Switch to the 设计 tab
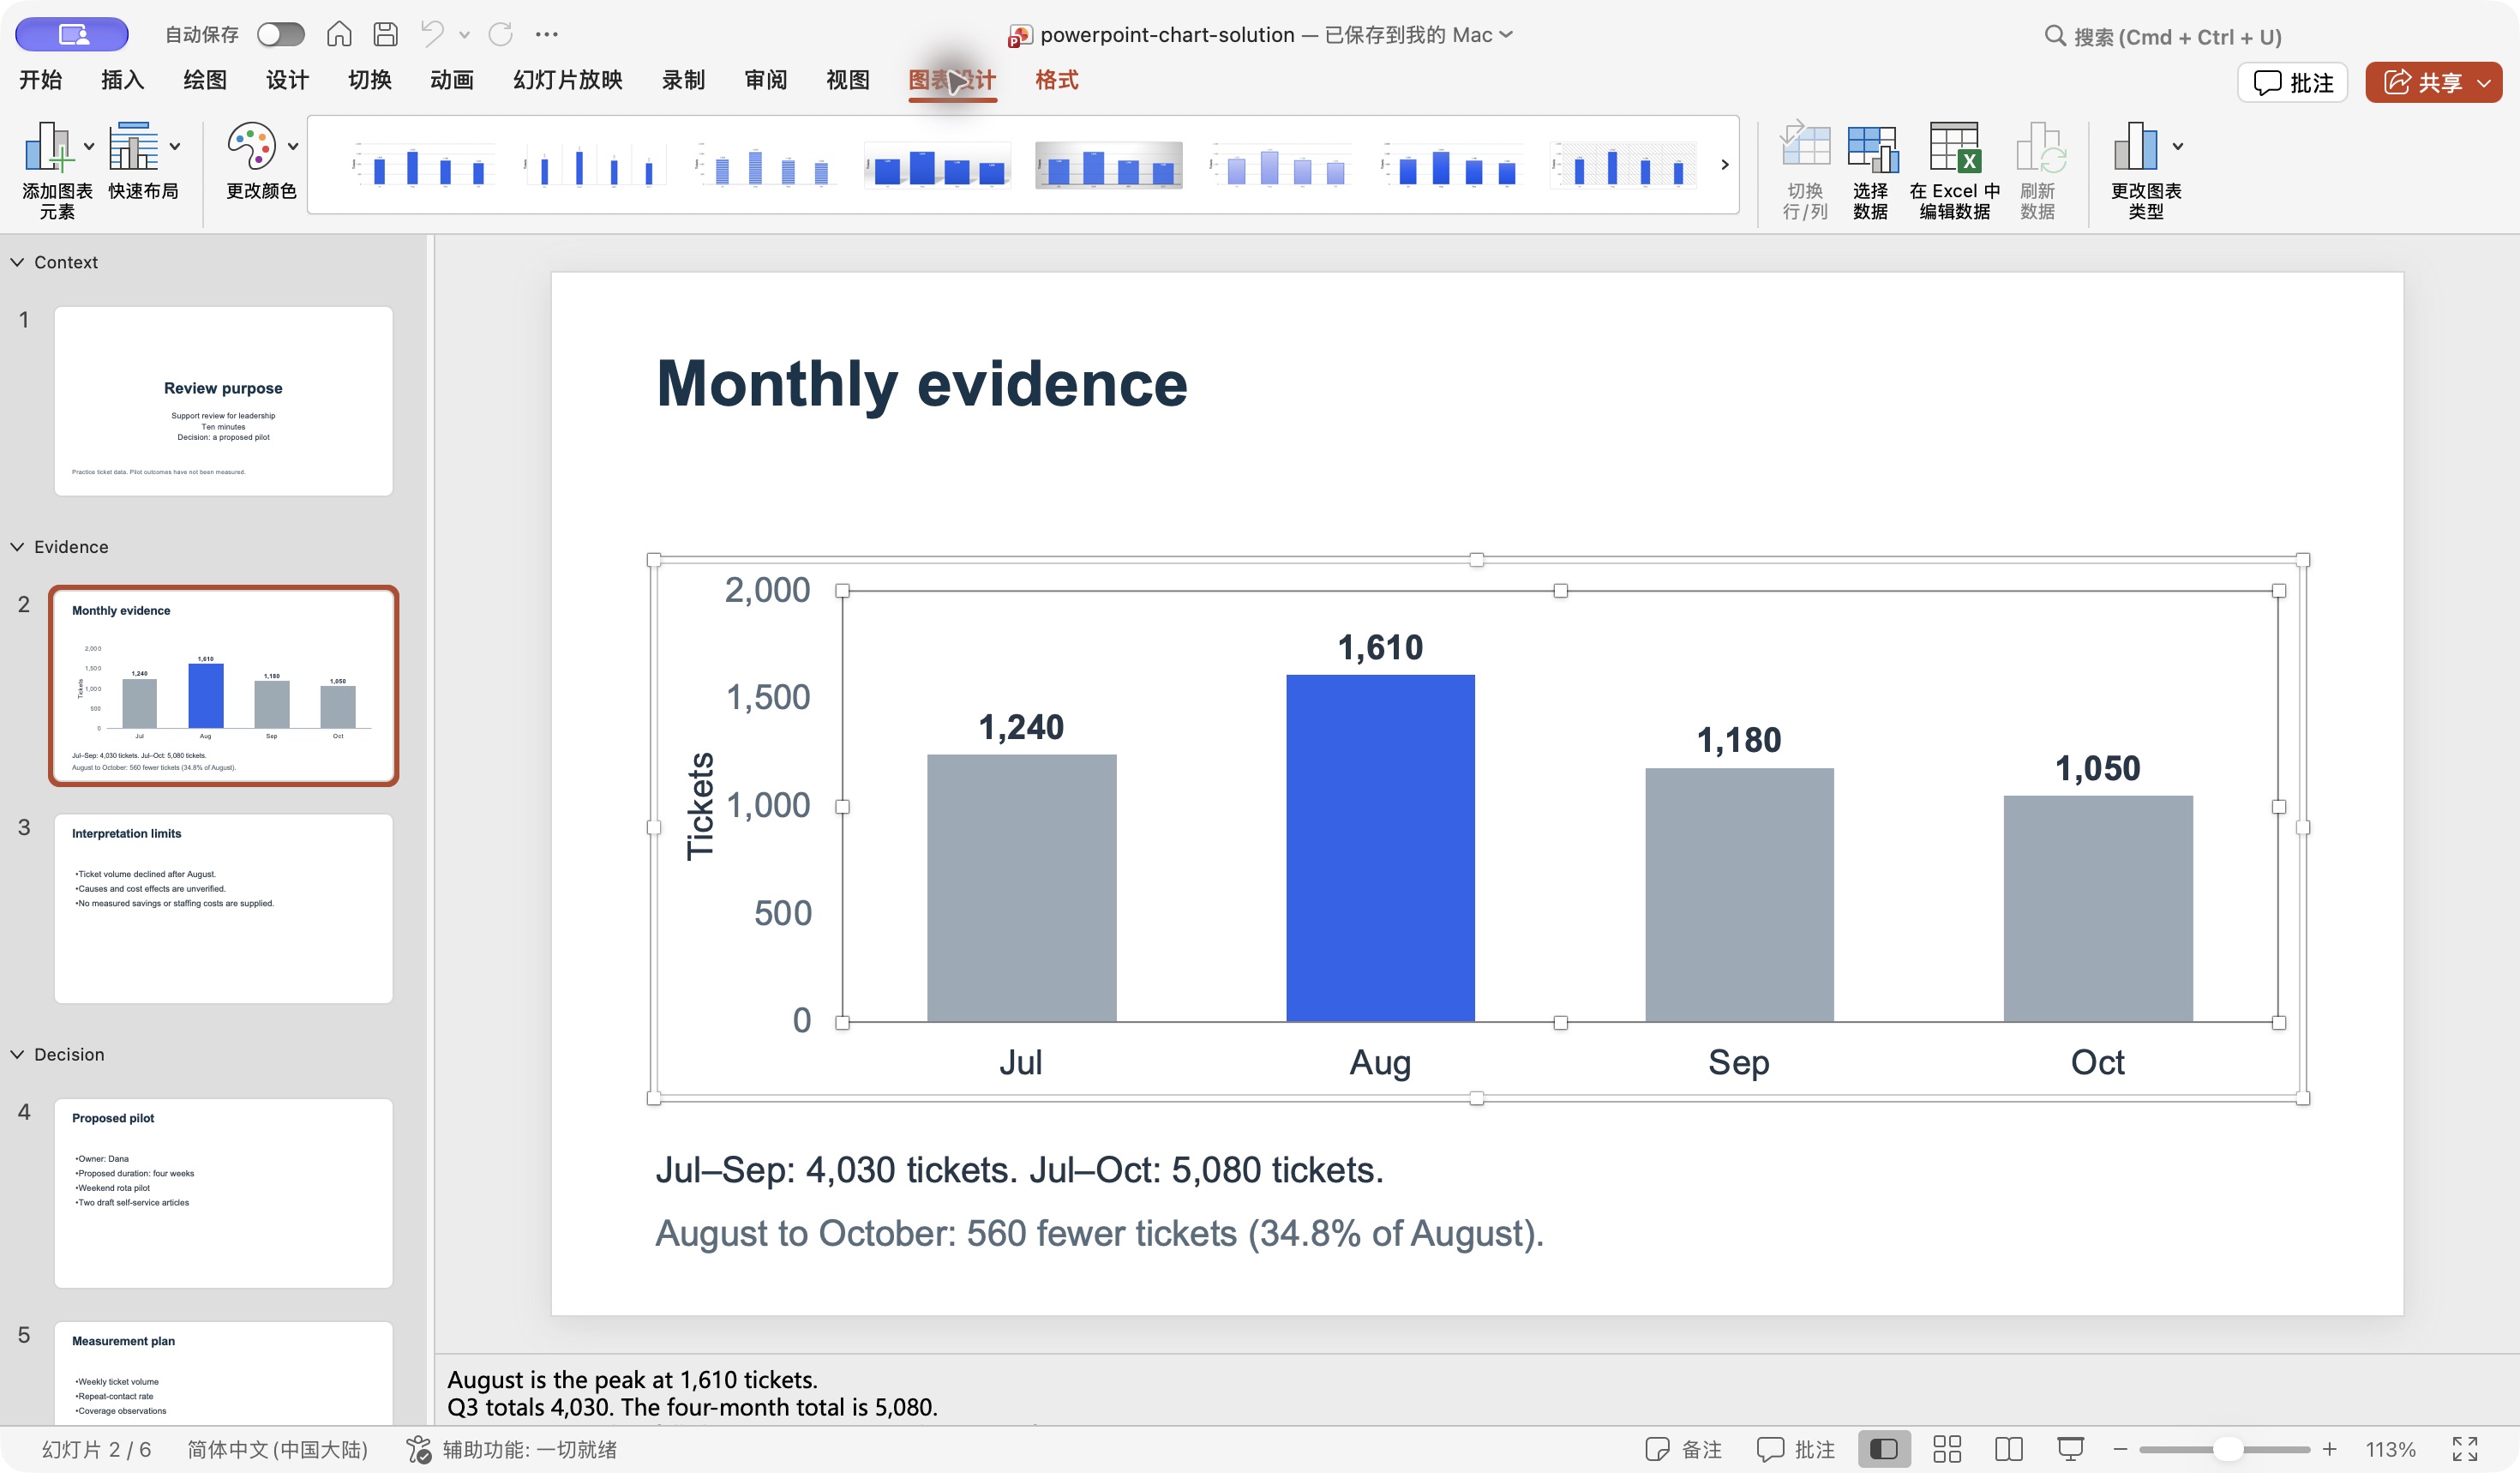This screenshot has height=1473, width=2520. click(287, 80)
